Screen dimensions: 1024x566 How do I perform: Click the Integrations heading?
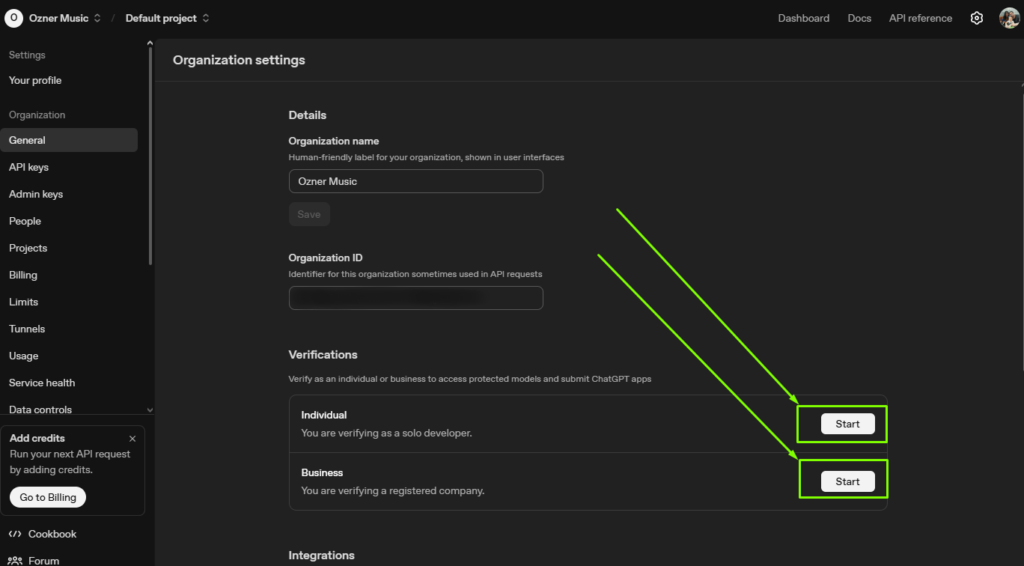click(x=321, y=556)
